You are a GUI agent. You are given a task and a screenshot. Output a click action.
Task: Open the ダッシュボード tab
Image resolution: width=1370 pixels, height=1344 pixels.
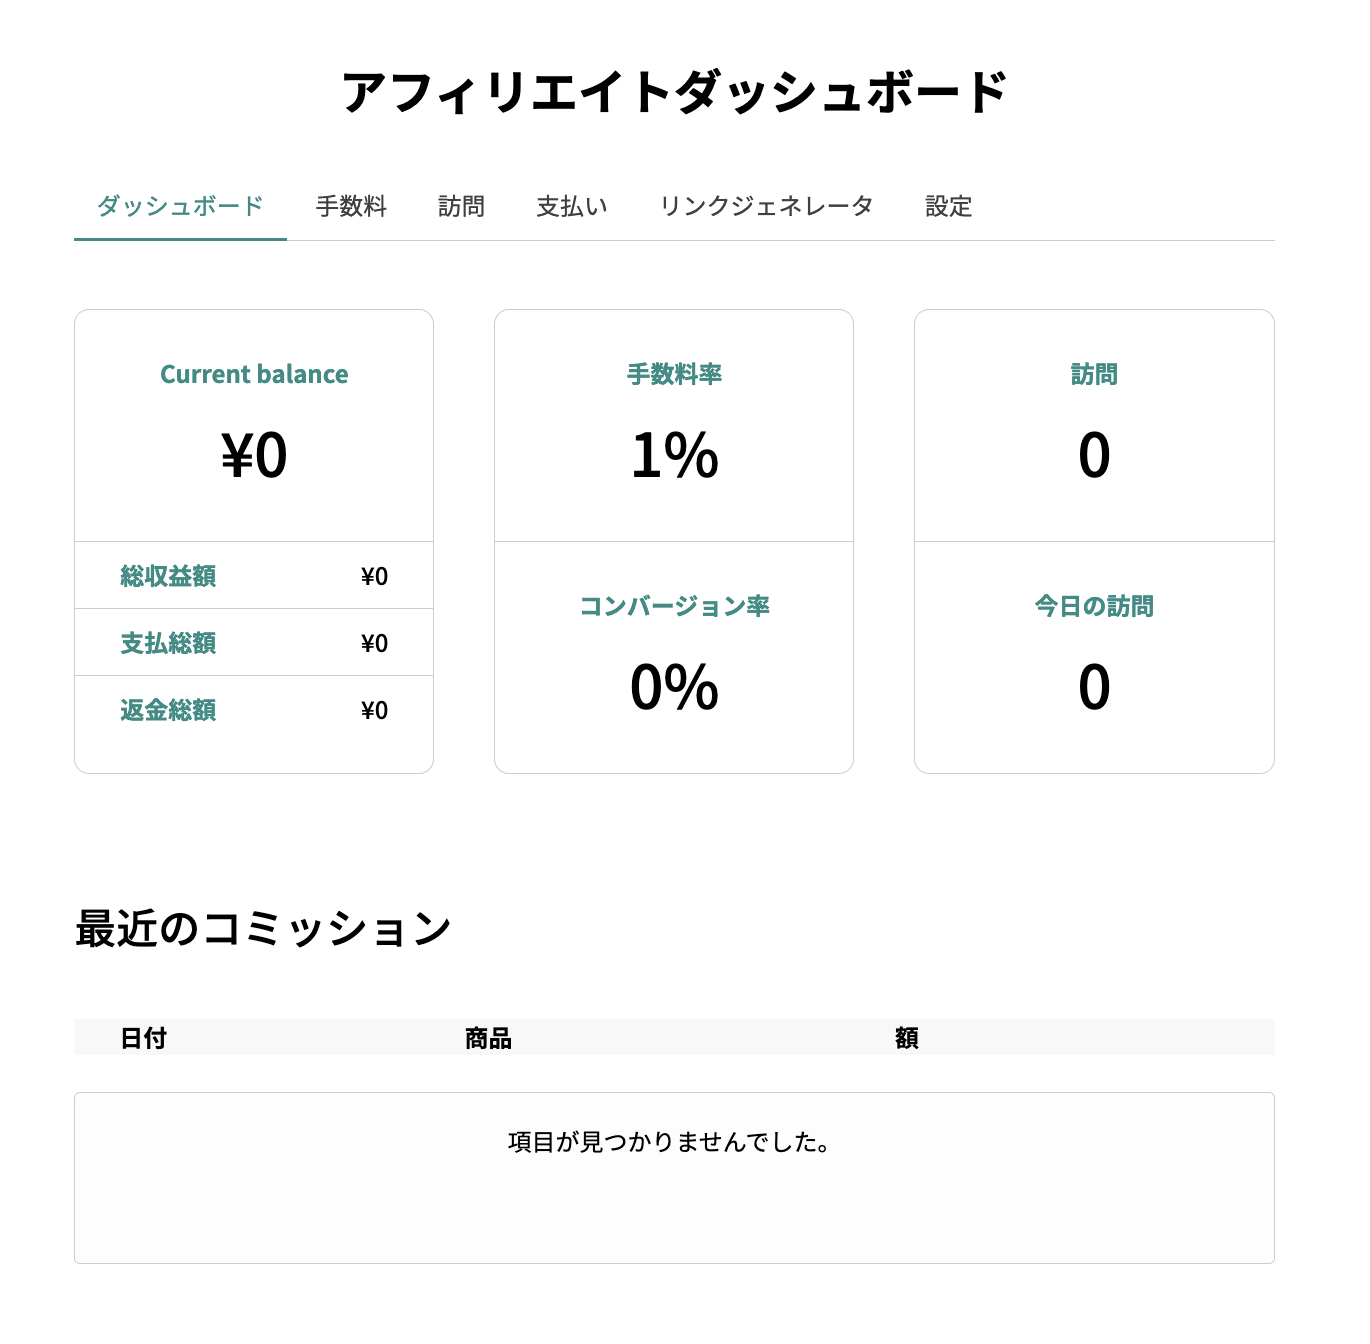click(180, 207)
